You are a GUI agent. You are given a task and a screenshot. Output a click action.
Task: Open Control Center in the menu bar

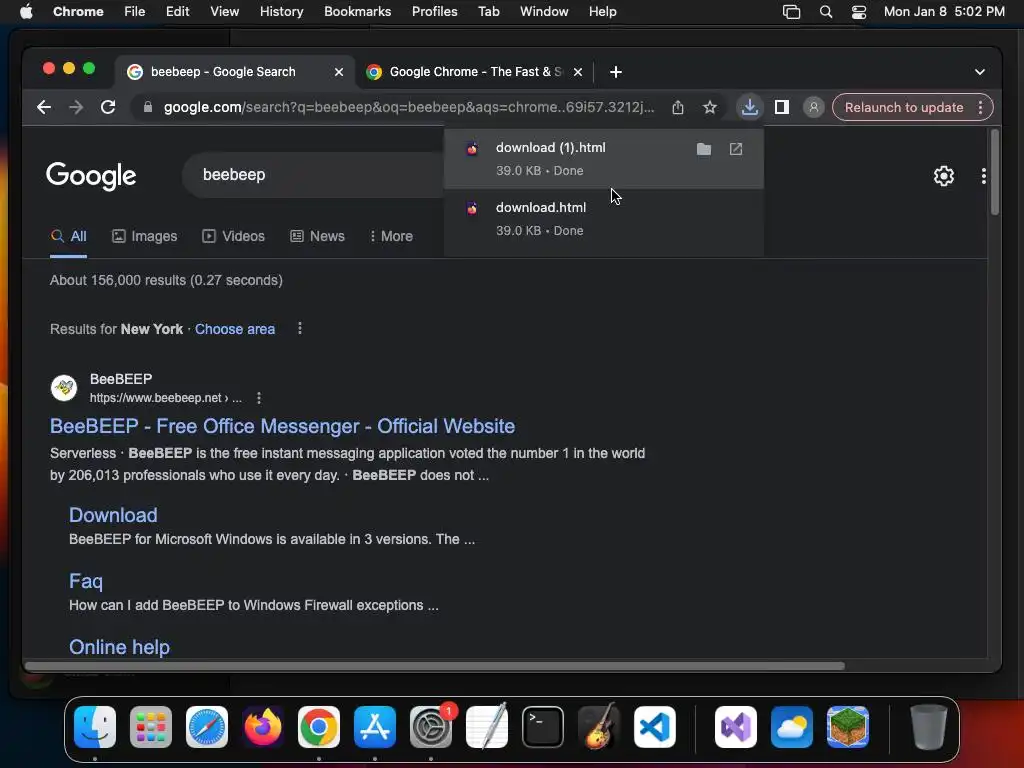(x=859, y=12)
